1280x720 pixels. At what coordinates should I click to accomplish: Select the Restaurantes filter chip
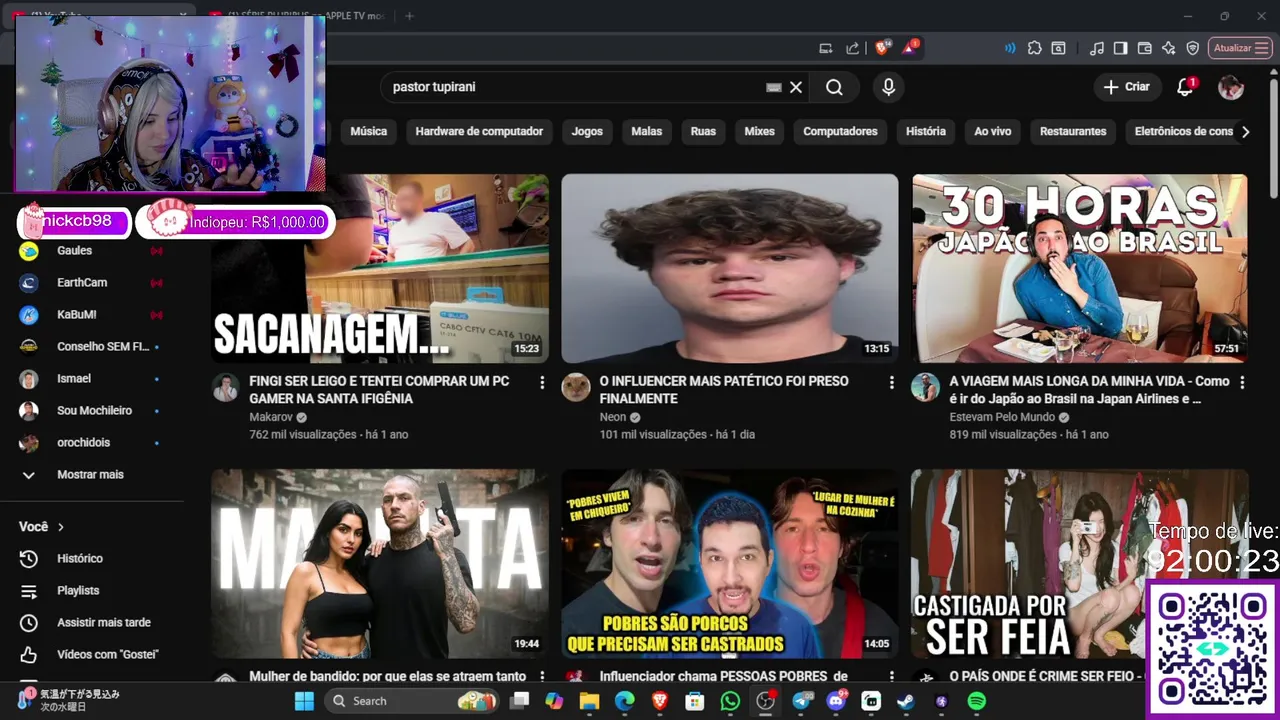tap(1073, 131)
